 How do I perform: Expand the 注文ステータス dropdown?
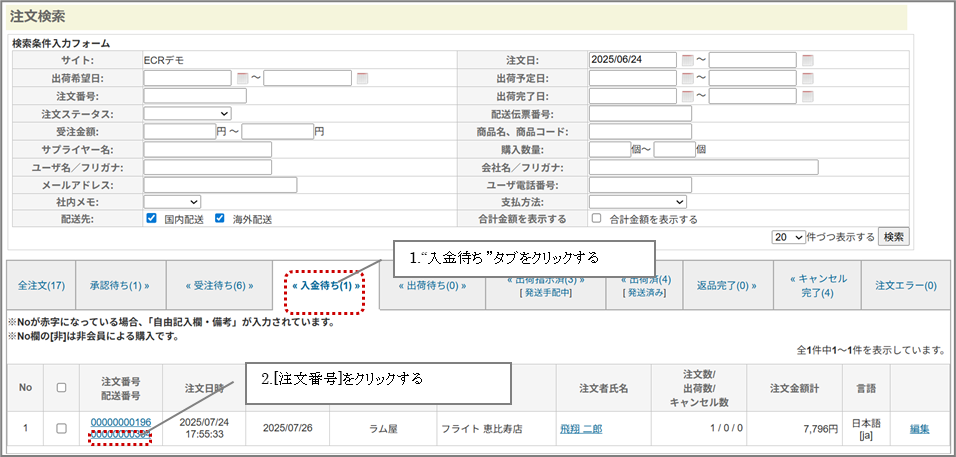coord(188,114)
